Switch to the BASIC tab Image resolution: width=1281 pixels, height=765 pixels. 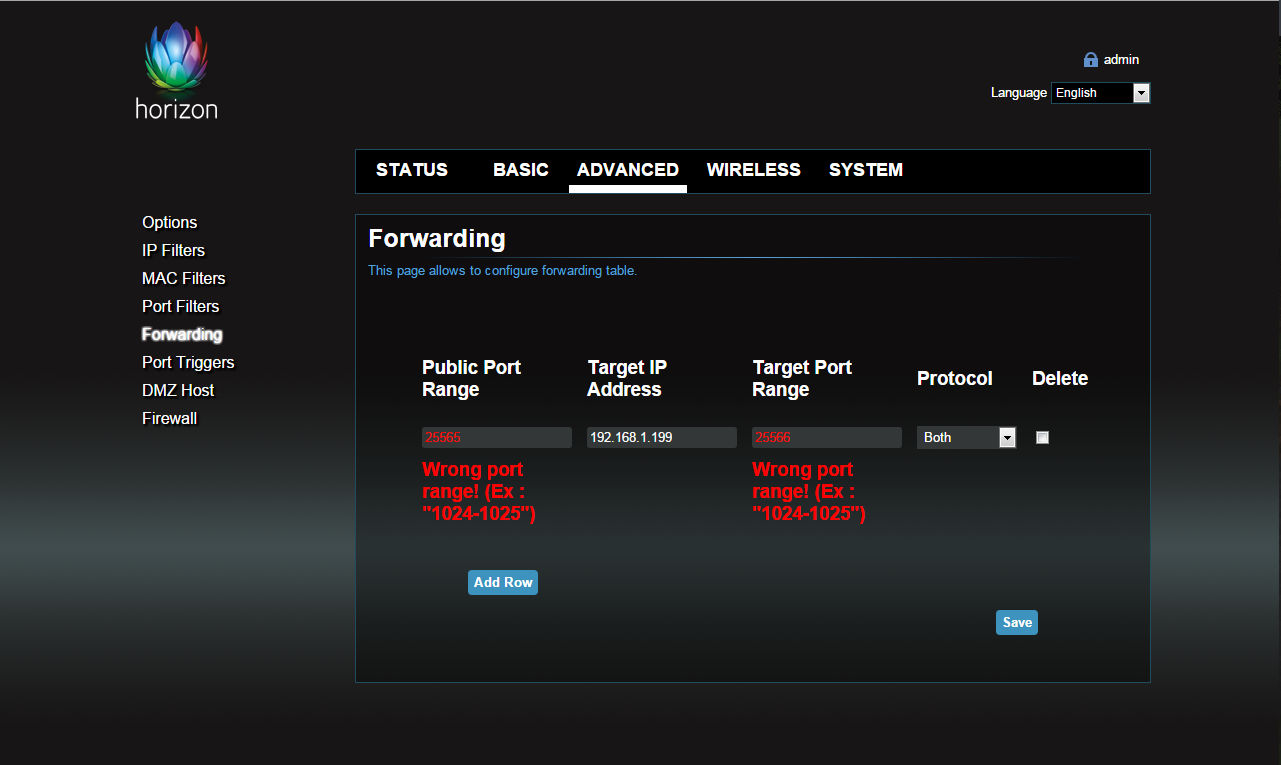(x=521, y=170)
